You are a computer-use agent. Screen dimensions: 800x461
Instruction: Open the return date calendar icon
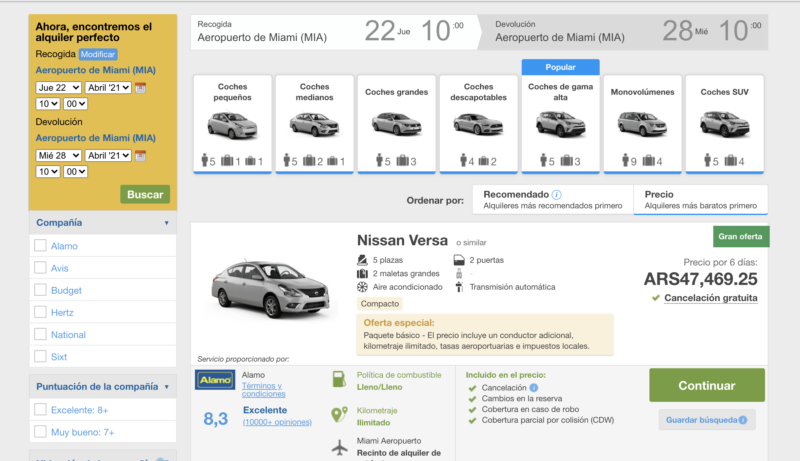tap(141, 155)
